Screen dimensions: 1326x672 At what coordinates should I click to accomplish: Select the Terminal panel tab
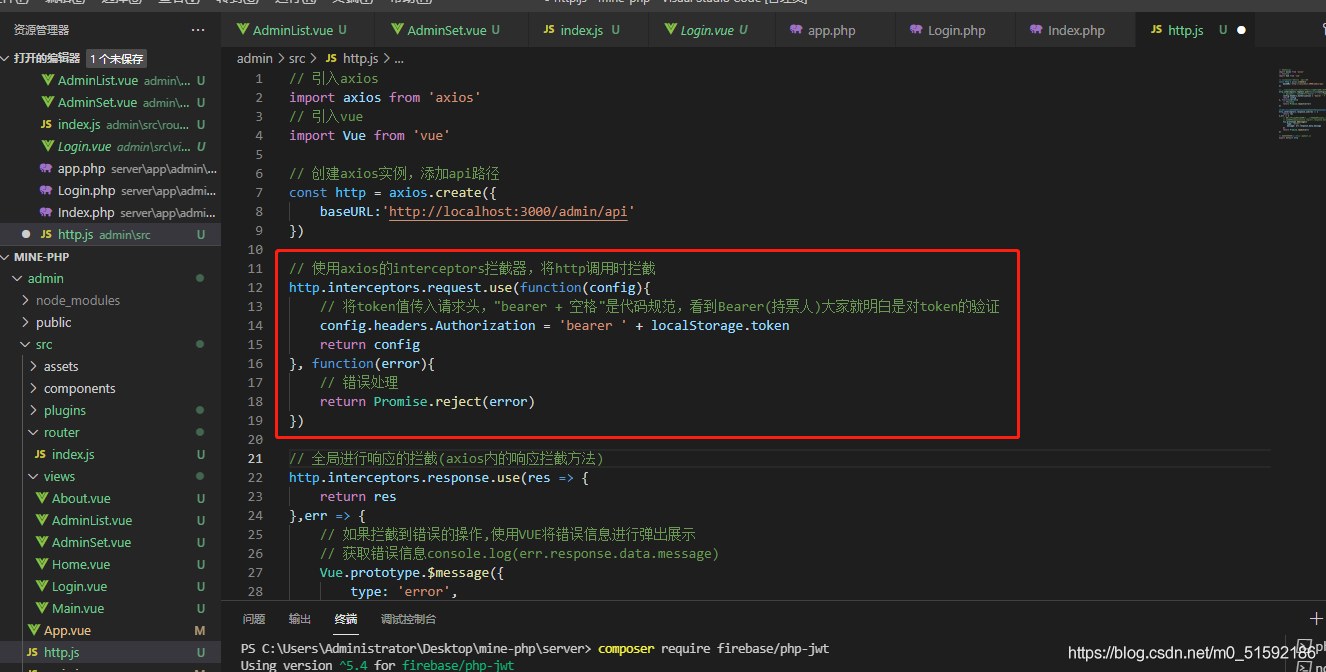346,619
